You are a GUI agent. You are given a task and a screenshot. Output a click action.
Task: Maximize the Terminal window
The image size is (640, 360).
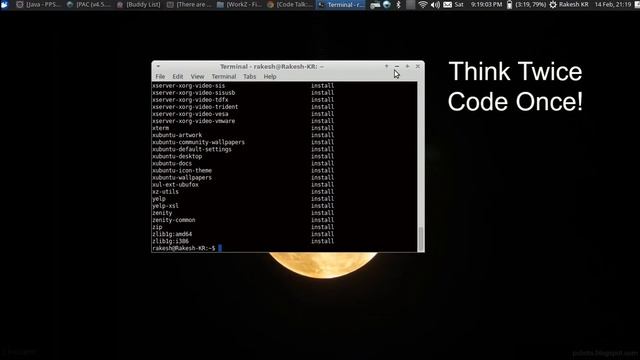click(x=407, y=66)
